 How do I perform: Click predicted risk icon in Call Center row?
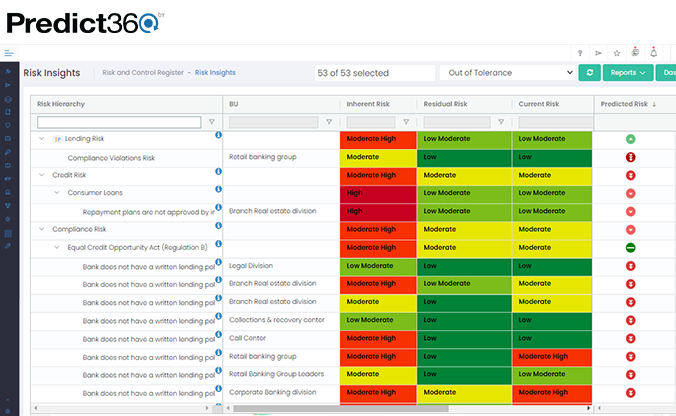click(630, 338)
